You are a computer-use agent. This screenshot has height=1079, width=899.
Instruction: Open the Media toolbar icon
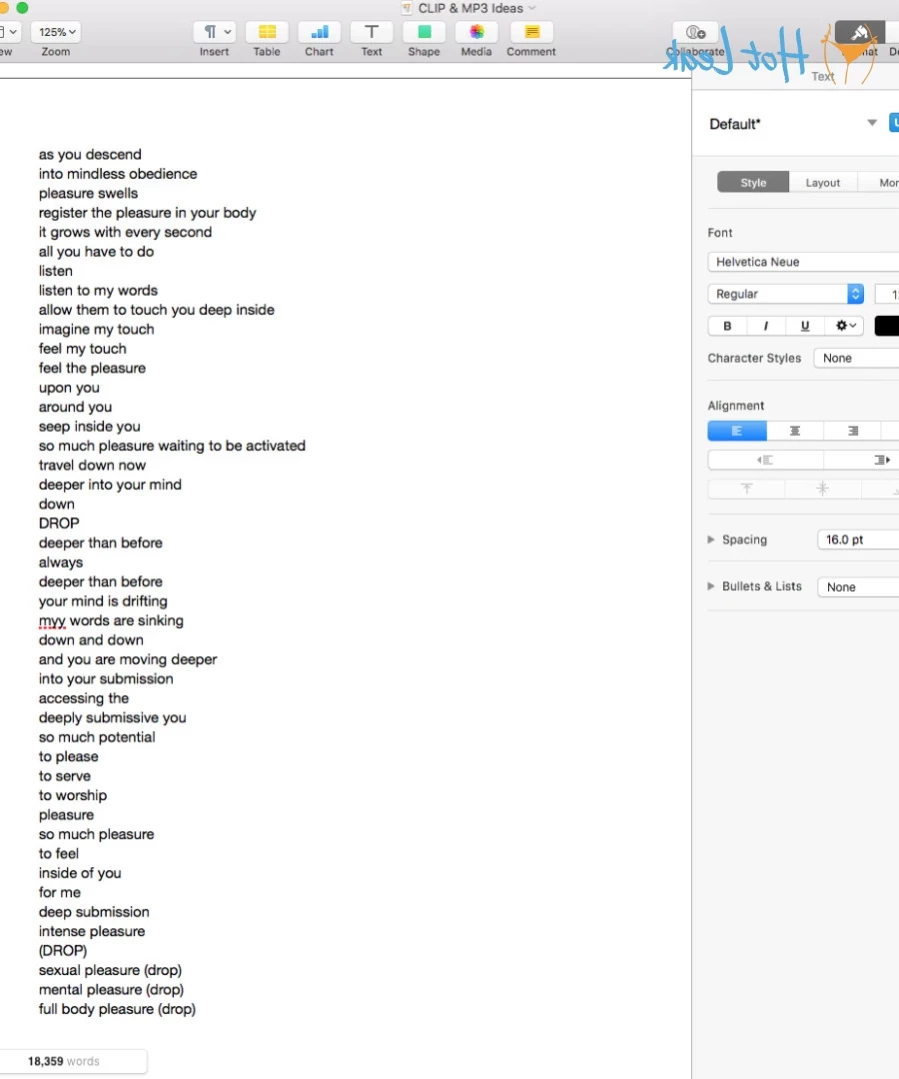[476, 32]
